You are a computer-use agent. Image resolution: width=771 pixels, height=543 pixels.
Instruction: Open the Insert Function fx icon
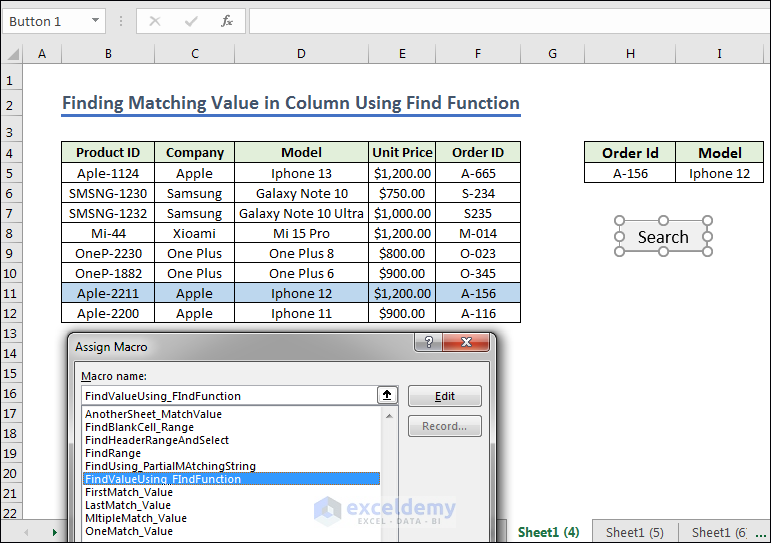[x=227, y=21]
